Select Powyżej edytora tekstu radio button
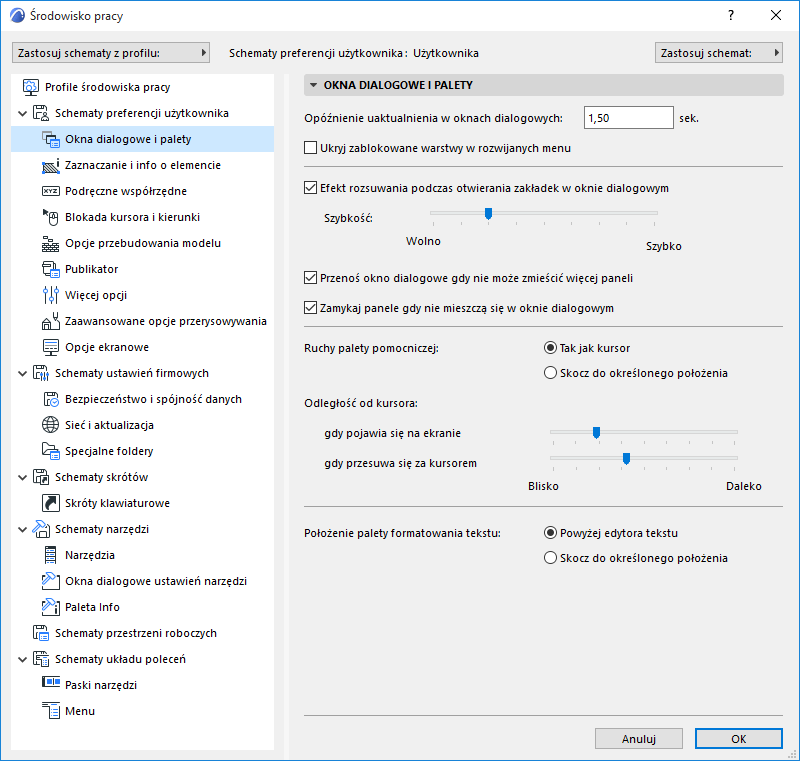 point(550,533)
